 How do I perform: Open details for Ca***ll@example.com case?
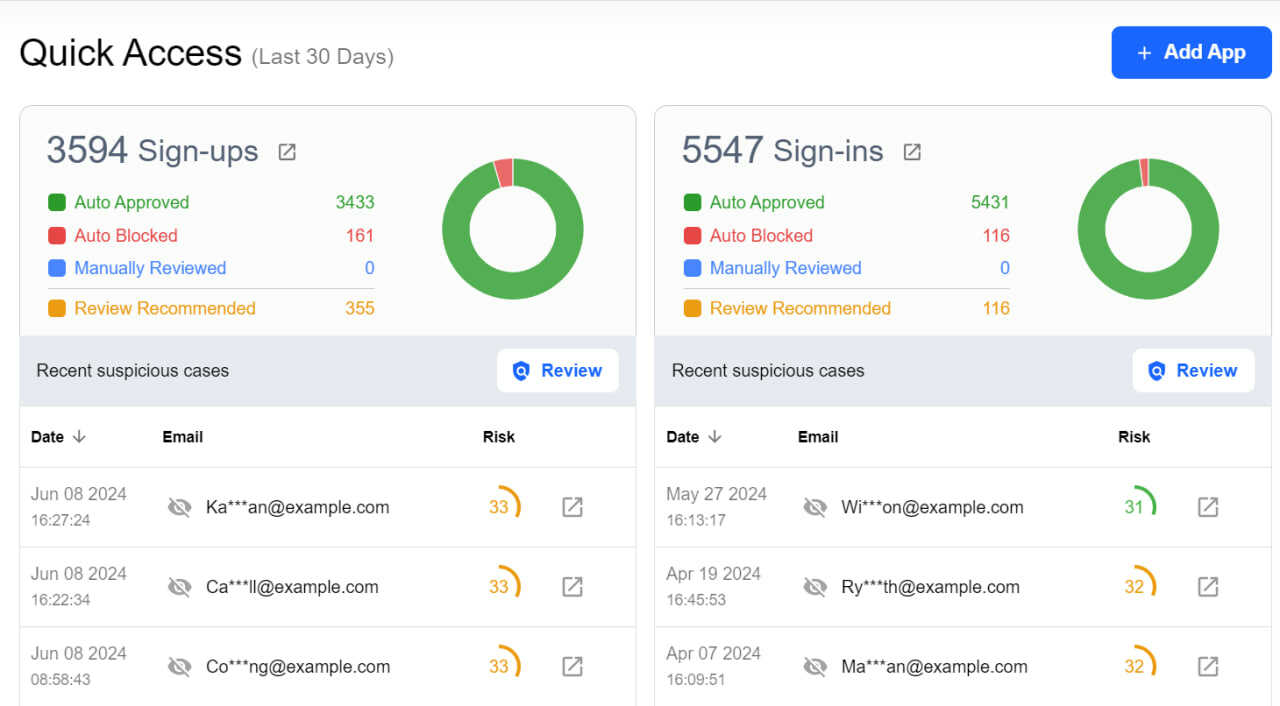[572, 587]
